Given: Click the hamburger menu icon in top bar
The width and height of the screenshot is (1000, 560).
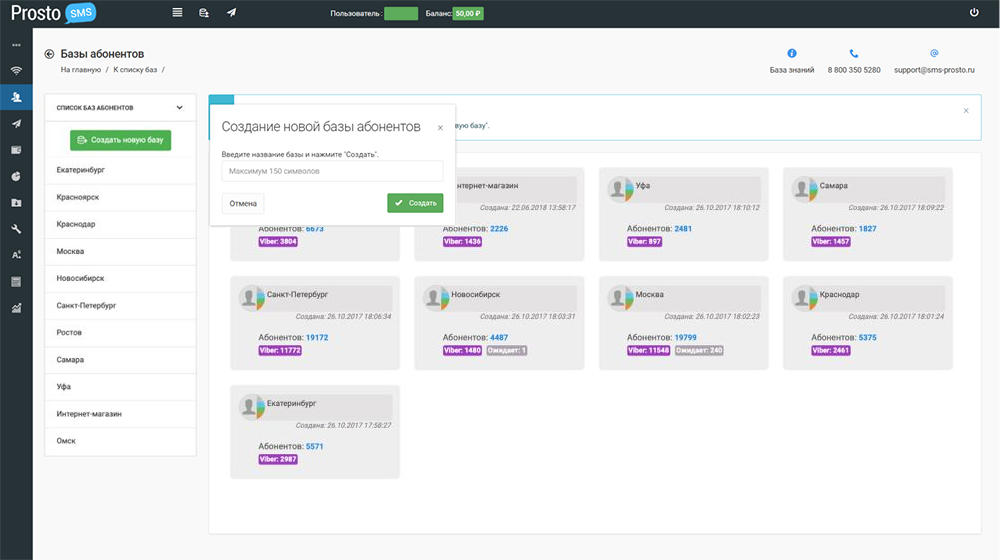Looking at the screenshot, I should point(177,13).
